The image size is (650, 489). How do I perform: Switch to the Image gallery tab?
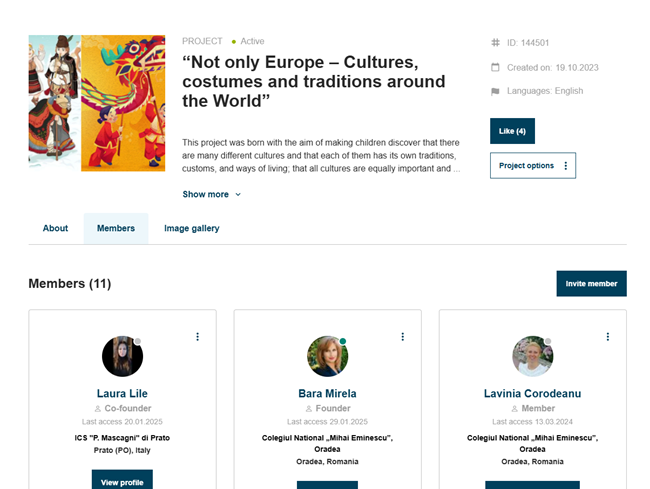[x=192, y=228]
